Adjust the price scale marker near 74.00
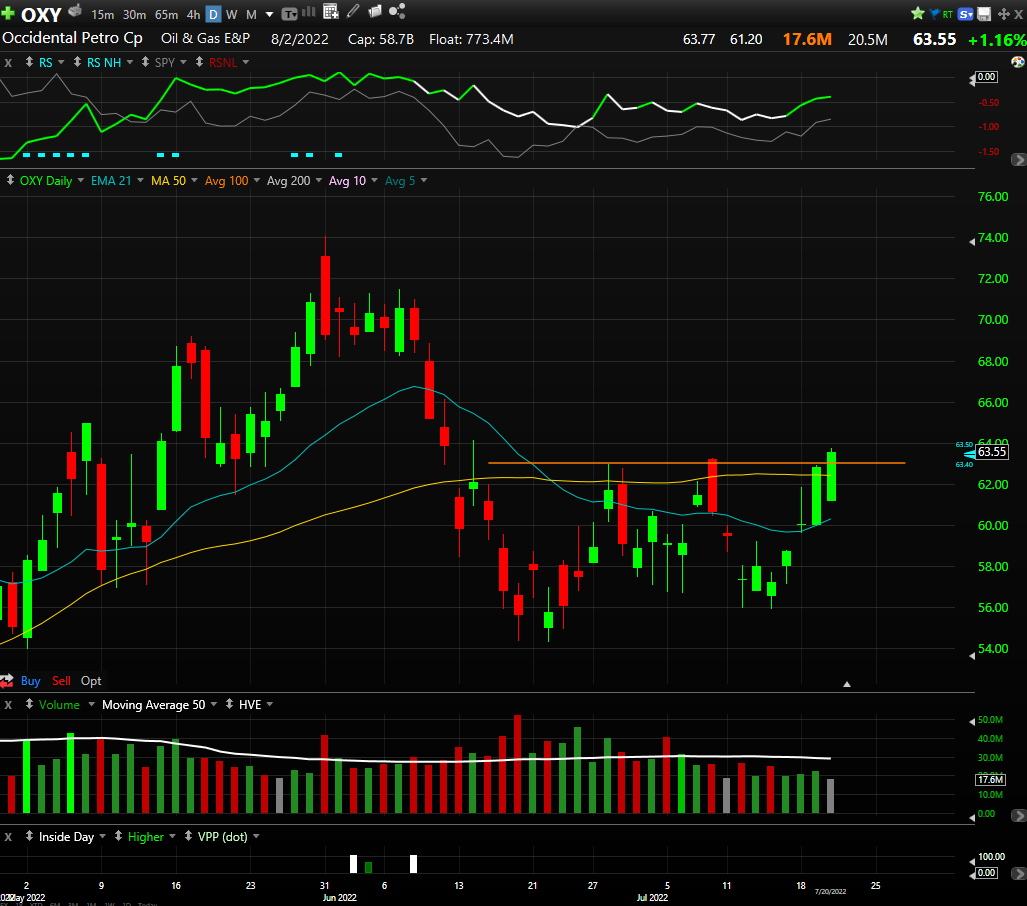 coord(972,242)
